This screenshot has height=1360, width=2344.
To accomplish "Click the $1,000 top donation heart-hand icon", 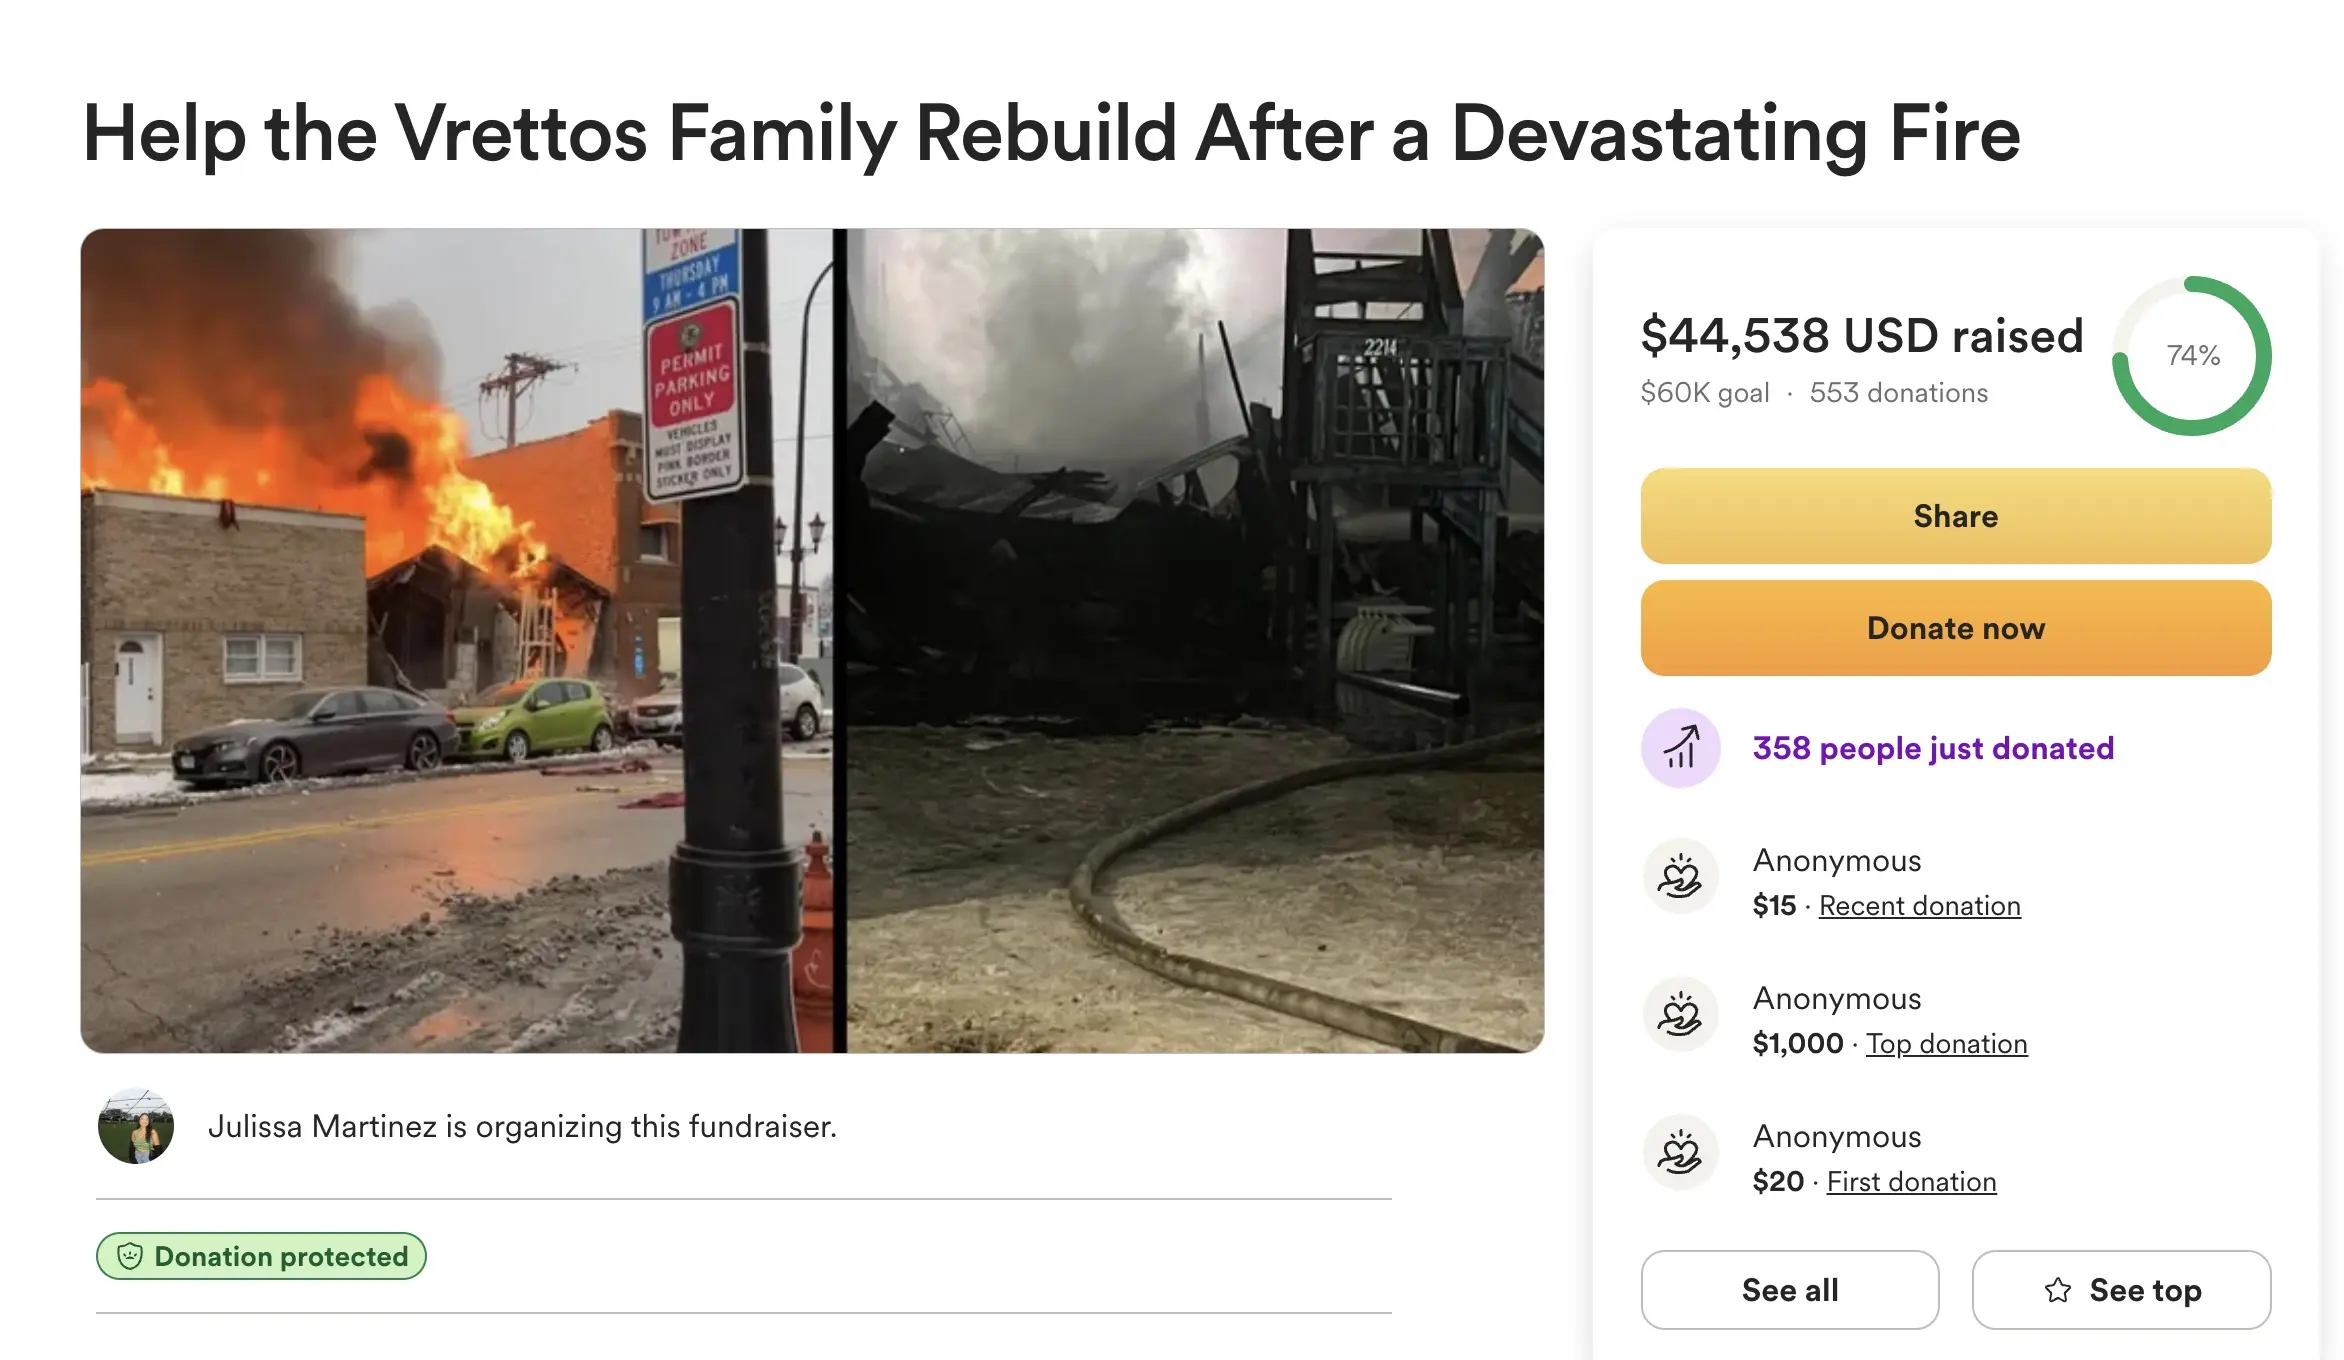I will (1681, 1015).
